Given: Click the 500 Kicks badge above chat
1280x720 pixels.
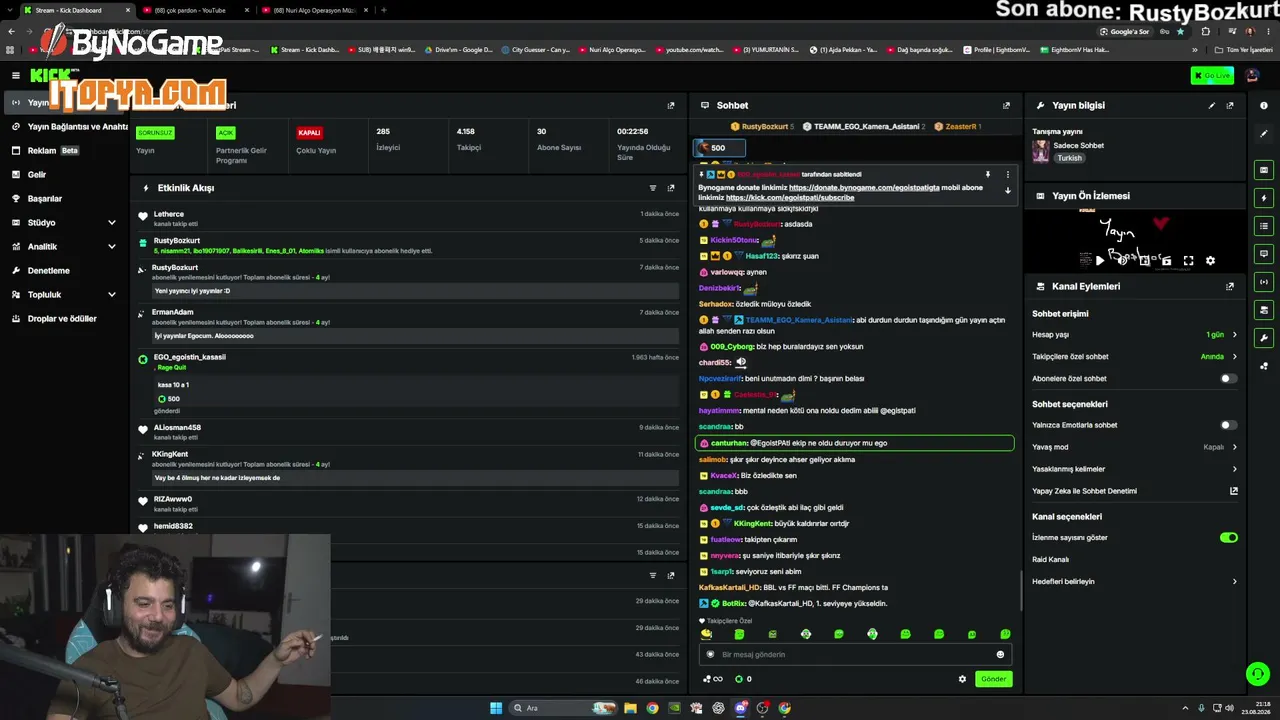Looking at the screenshot, I should [720, 148].
